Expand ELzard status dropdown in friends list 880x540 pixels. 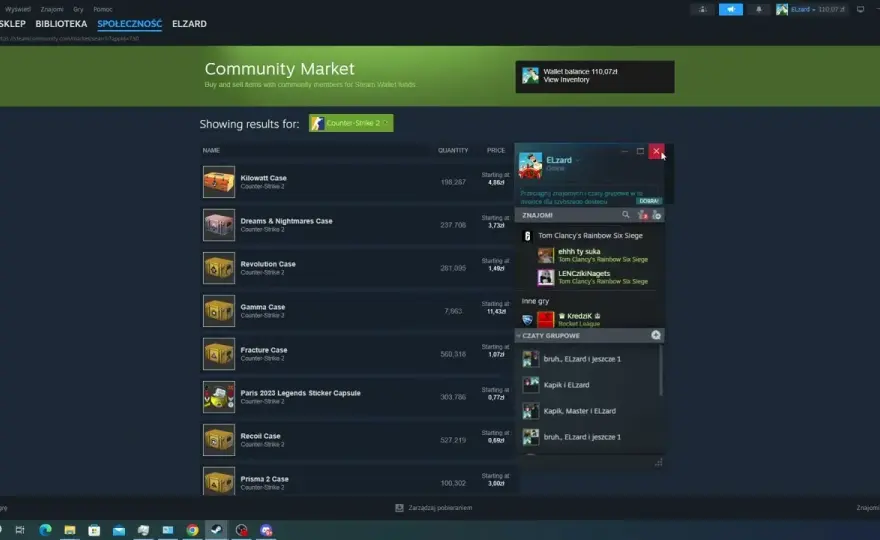(578, 161)
